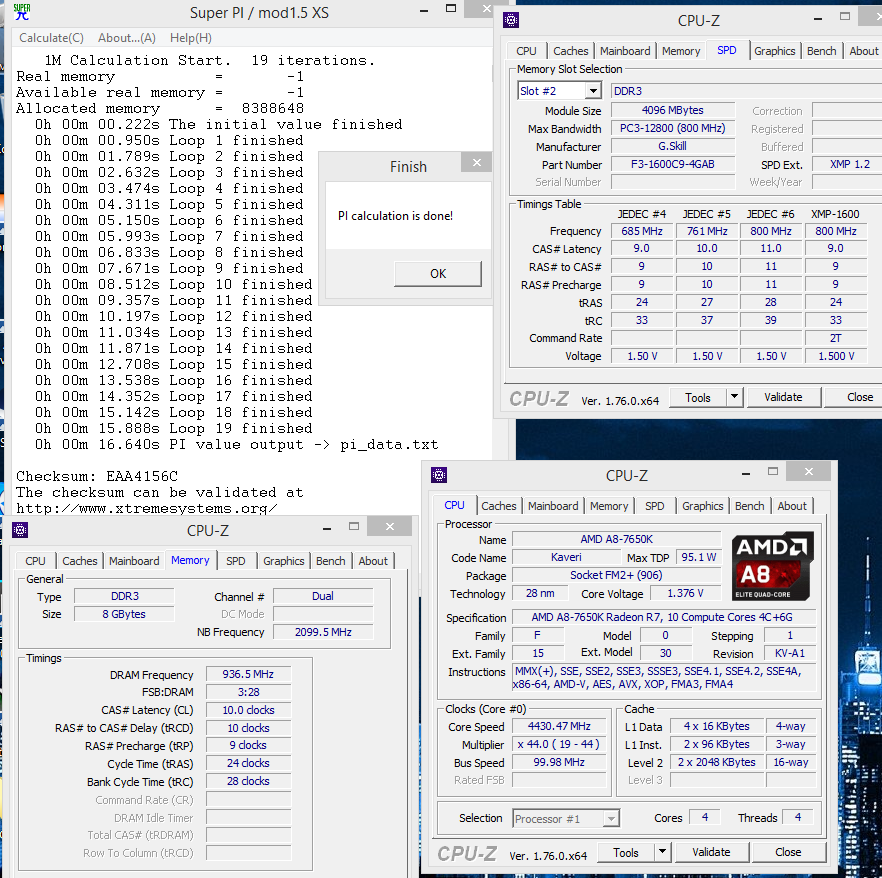This screenshot has width=882, height=878.
Task: Click the CAS# Latency 10.0 clocks value
Action: tap(248, 710)
